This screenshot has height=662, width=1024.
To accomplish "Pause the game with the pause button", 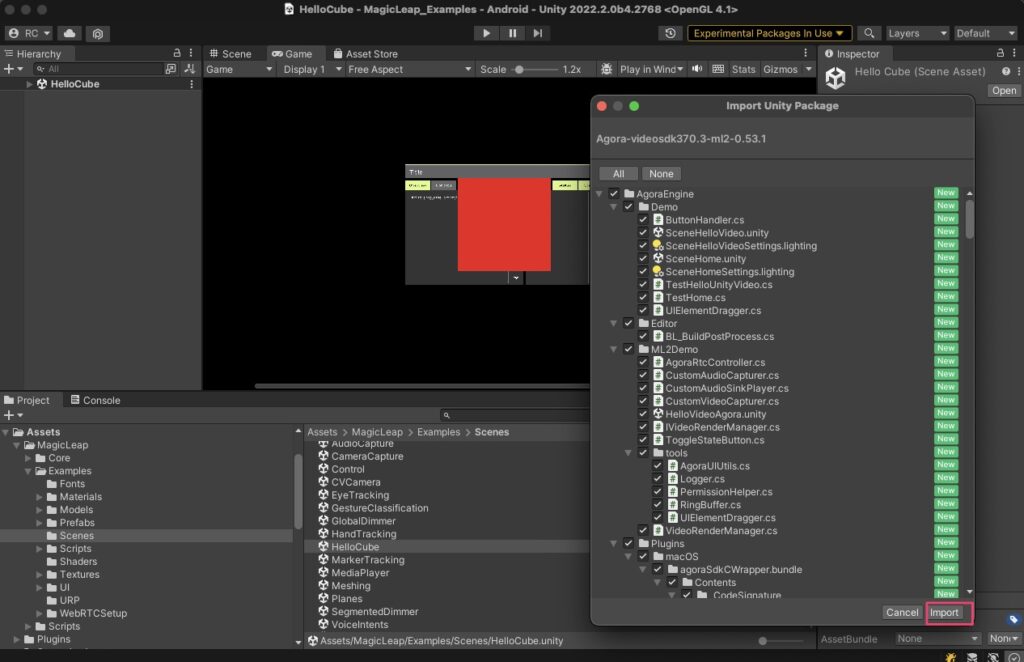I will pos(512,33).
